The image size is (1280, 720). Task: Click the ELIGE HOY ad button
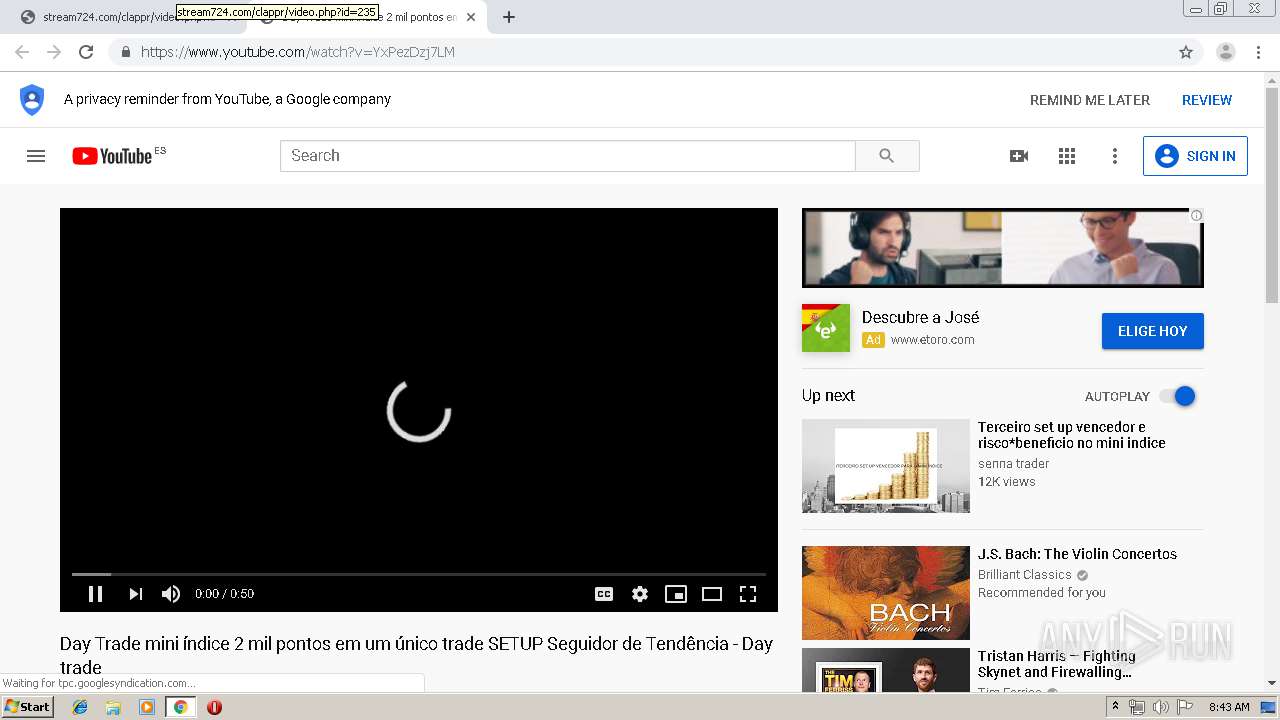point(1153,331)
